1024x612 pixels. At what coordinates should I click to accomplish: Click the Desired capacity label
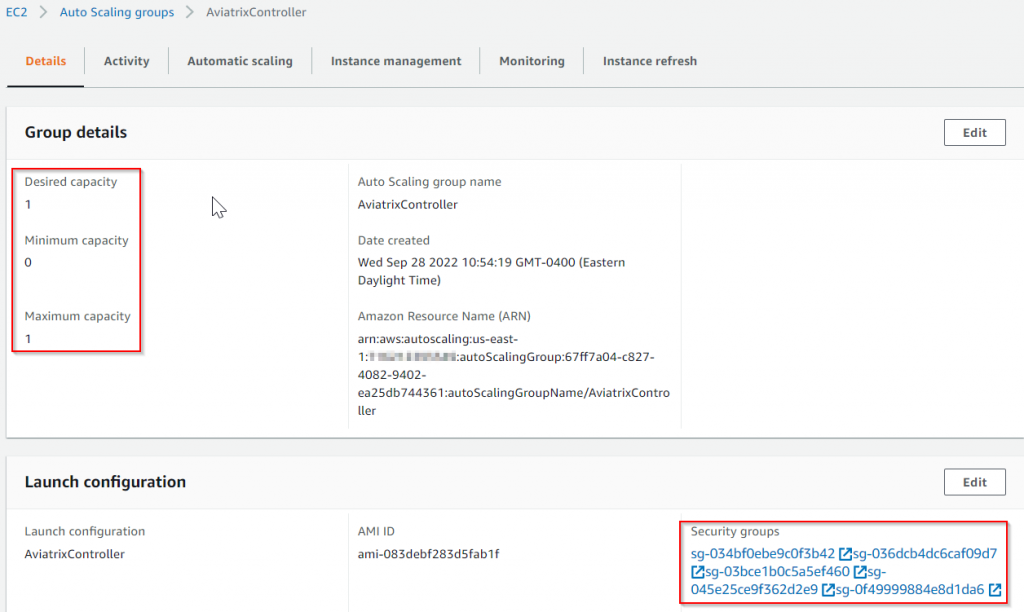click(71, 182)
